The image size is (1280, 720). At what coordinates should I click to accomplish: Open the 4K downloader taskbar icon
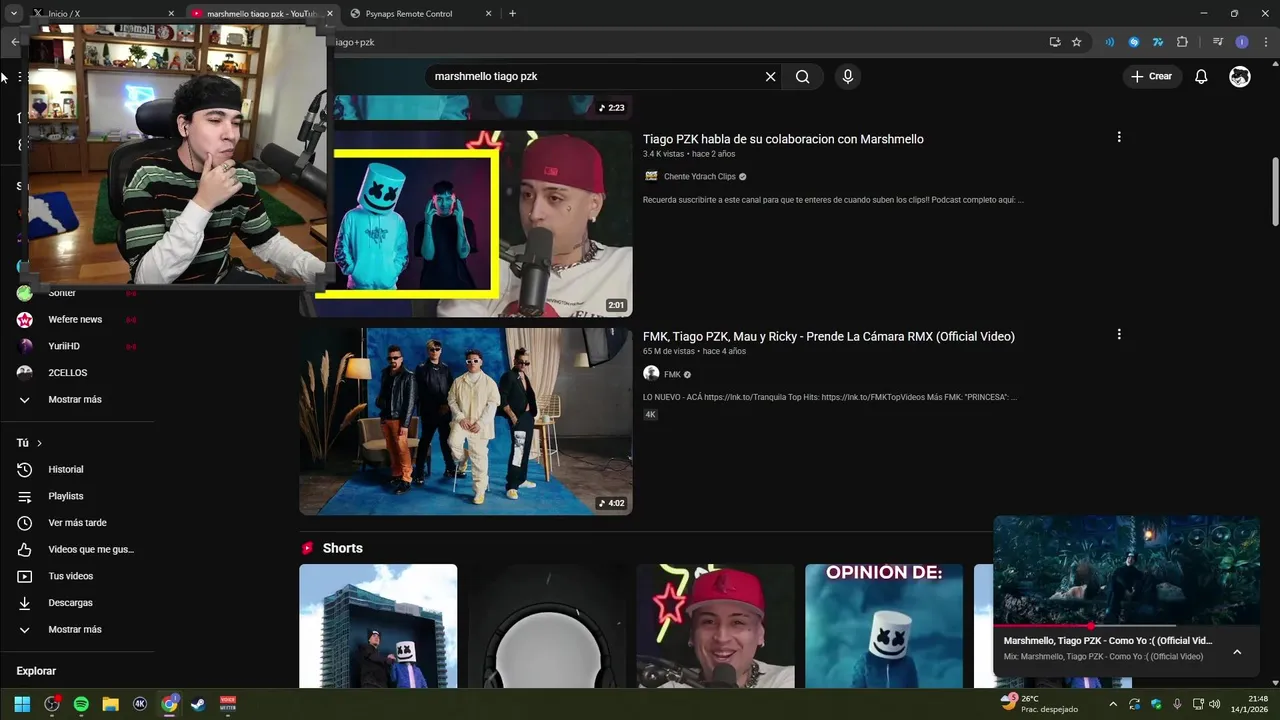(x=140, y=704)
